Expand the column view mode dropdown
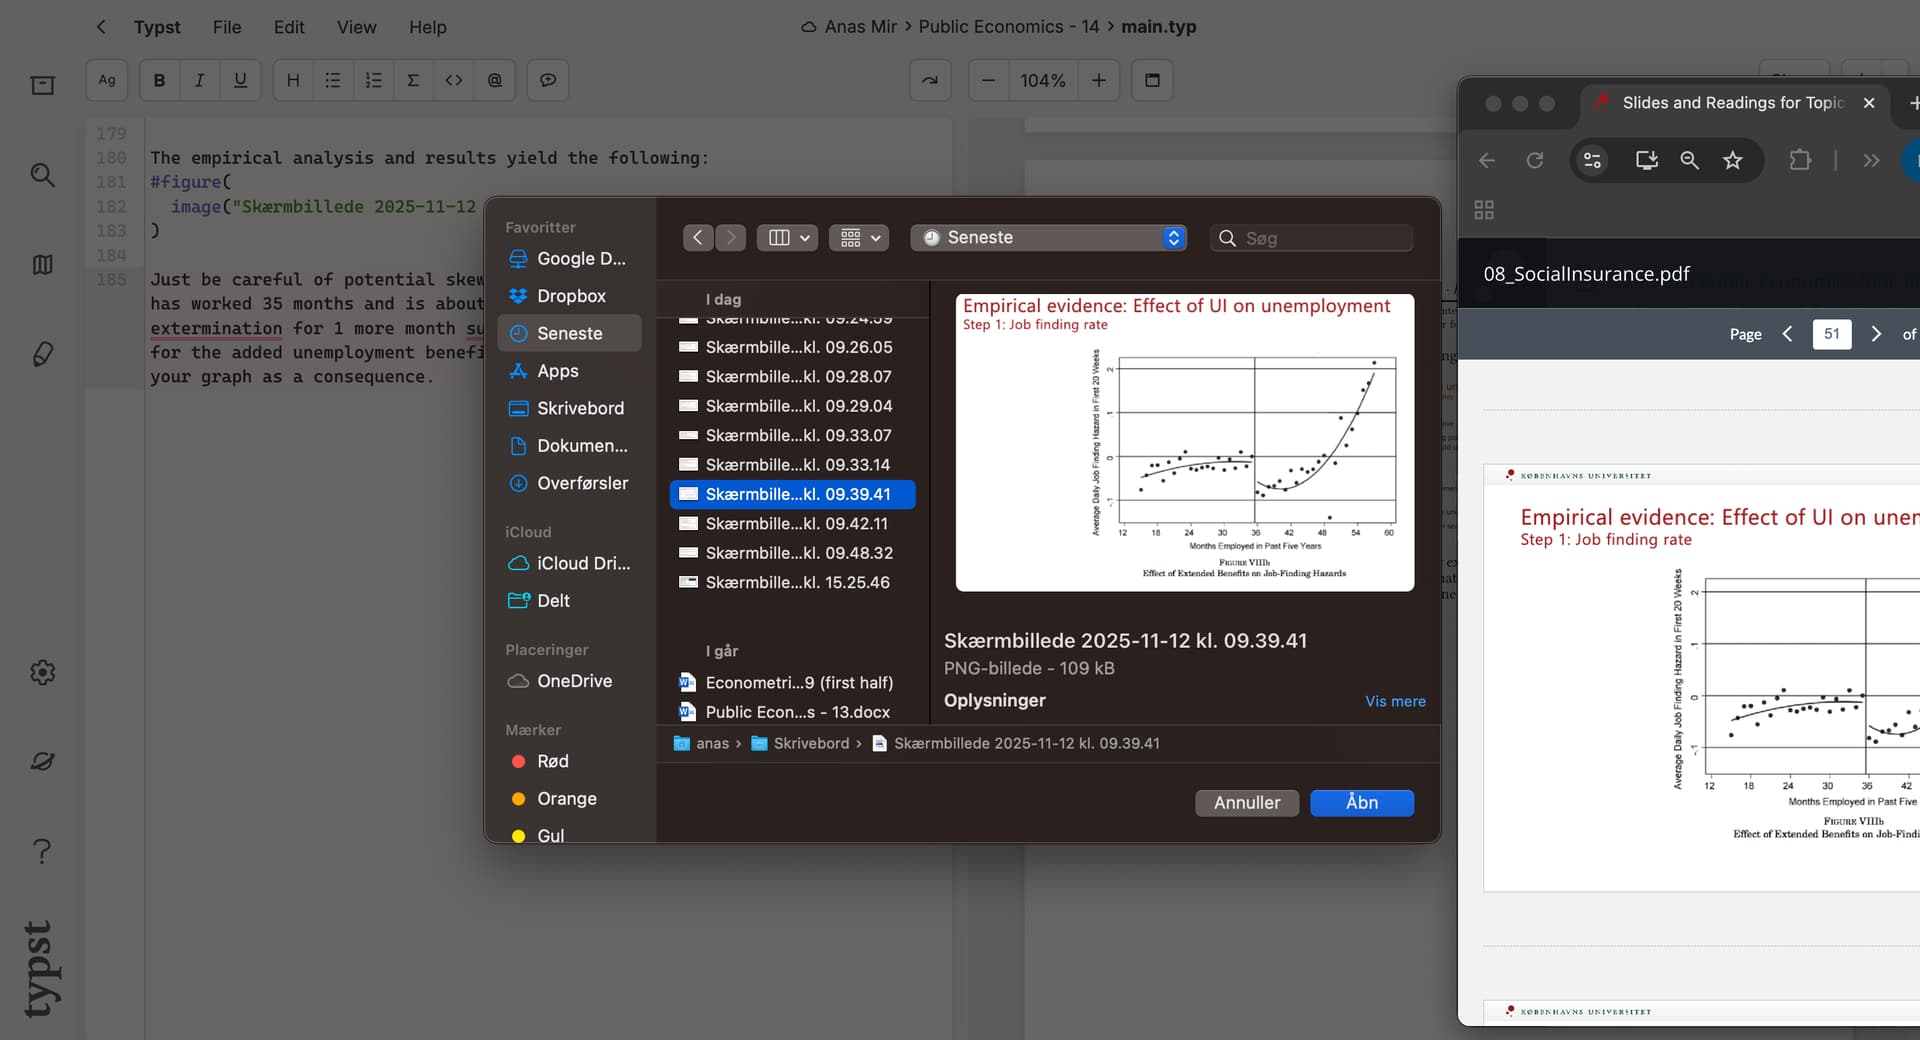1920x1040 pixels. [788, 238]
